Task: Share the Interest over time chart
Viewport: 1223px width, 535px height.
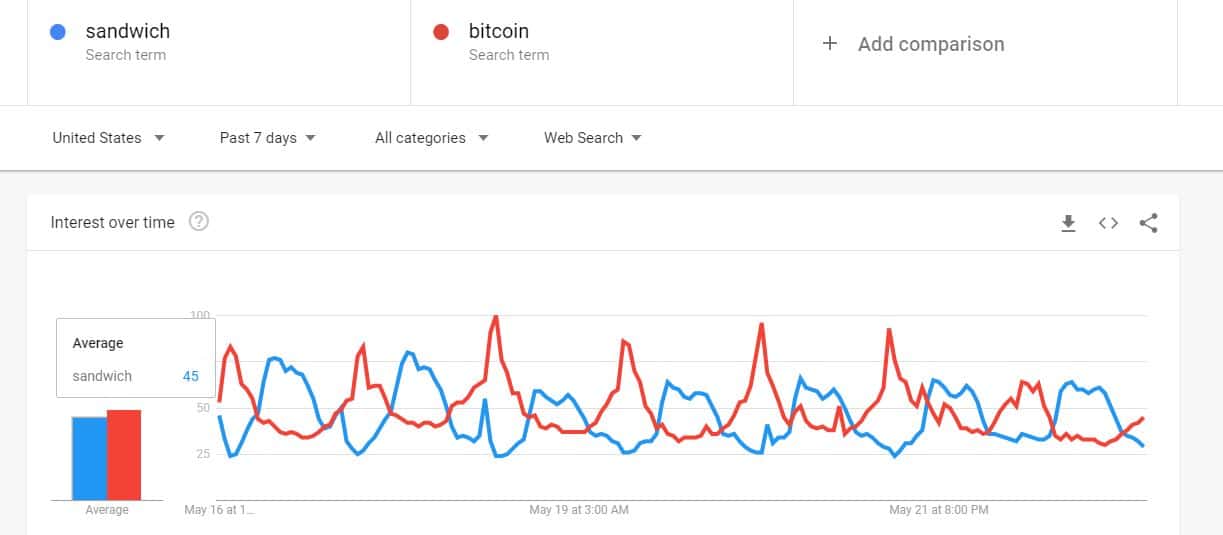Action: point(1148,223)
